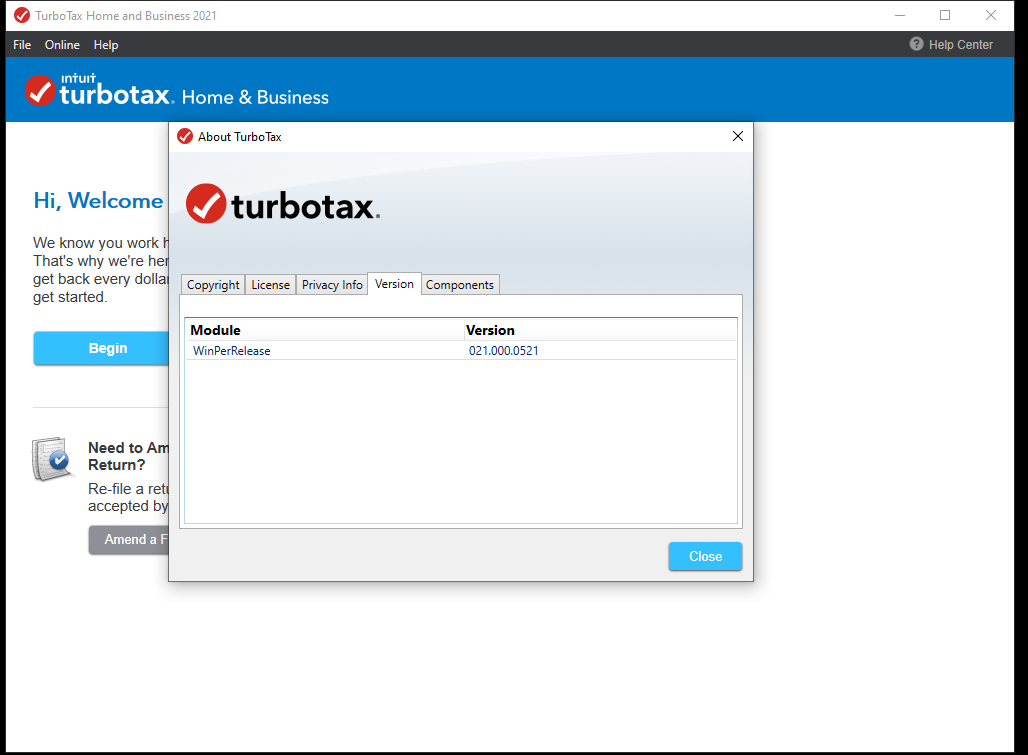Click the TurboTax logo in About dialog
Image resolution: width=1028 pixels, height=755 pixels.
click(283, 204)
